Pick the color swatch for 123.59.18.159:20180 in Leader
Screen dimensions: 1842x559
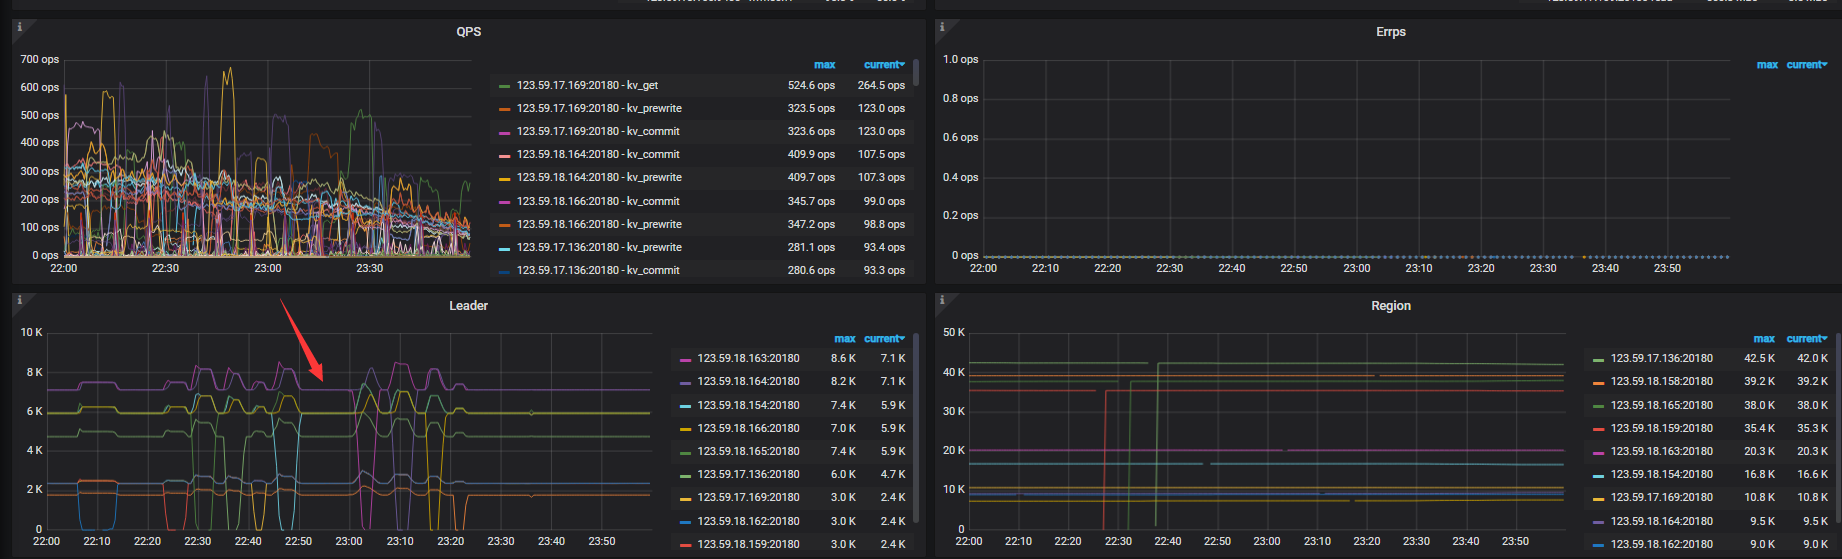pos(685,545)
